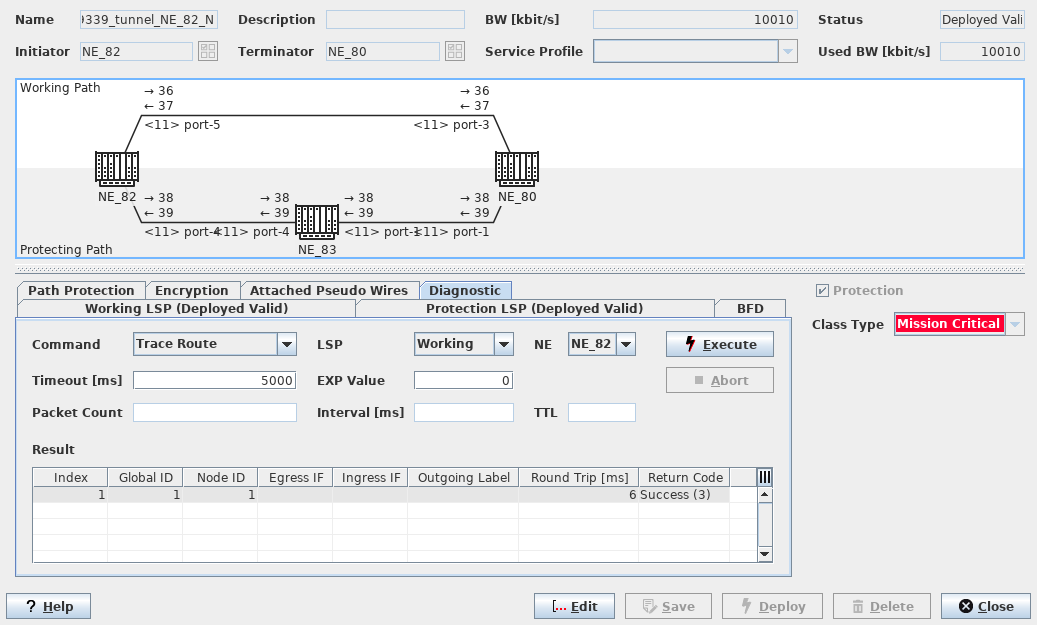Expand the NE selection dropdown
Viewport: 1037px width, 625px height.
625,344
